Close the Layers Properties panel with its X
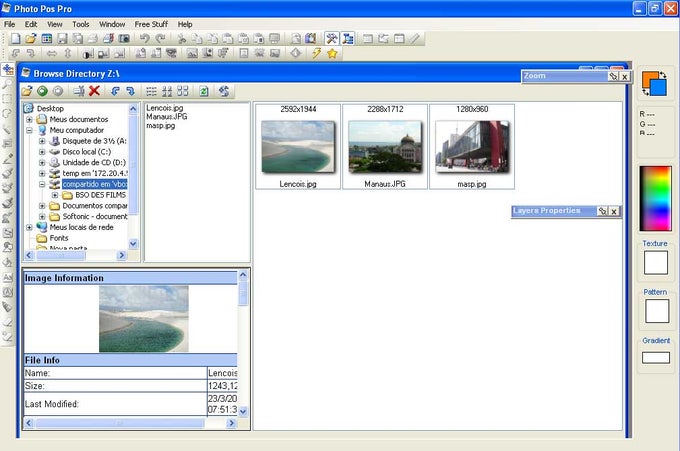The image size is (680, 451). [x=614, y=211]
